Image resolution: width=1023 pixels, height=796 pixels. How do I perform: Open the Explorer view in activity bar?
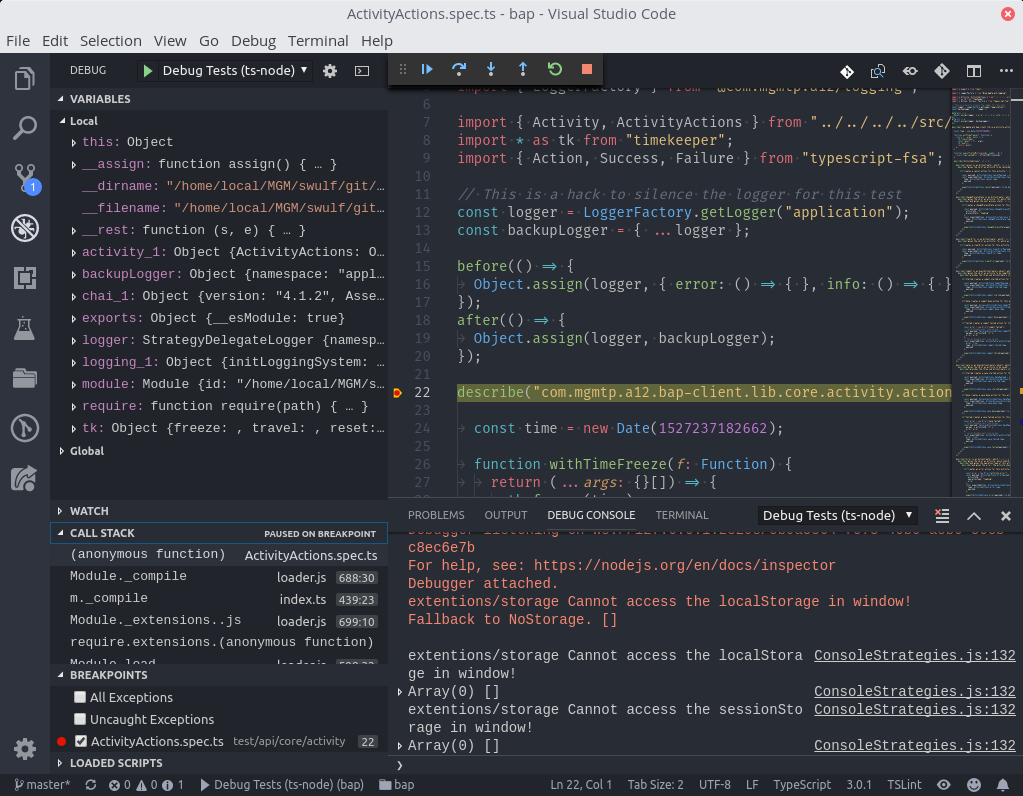click(x=25, y=78)
